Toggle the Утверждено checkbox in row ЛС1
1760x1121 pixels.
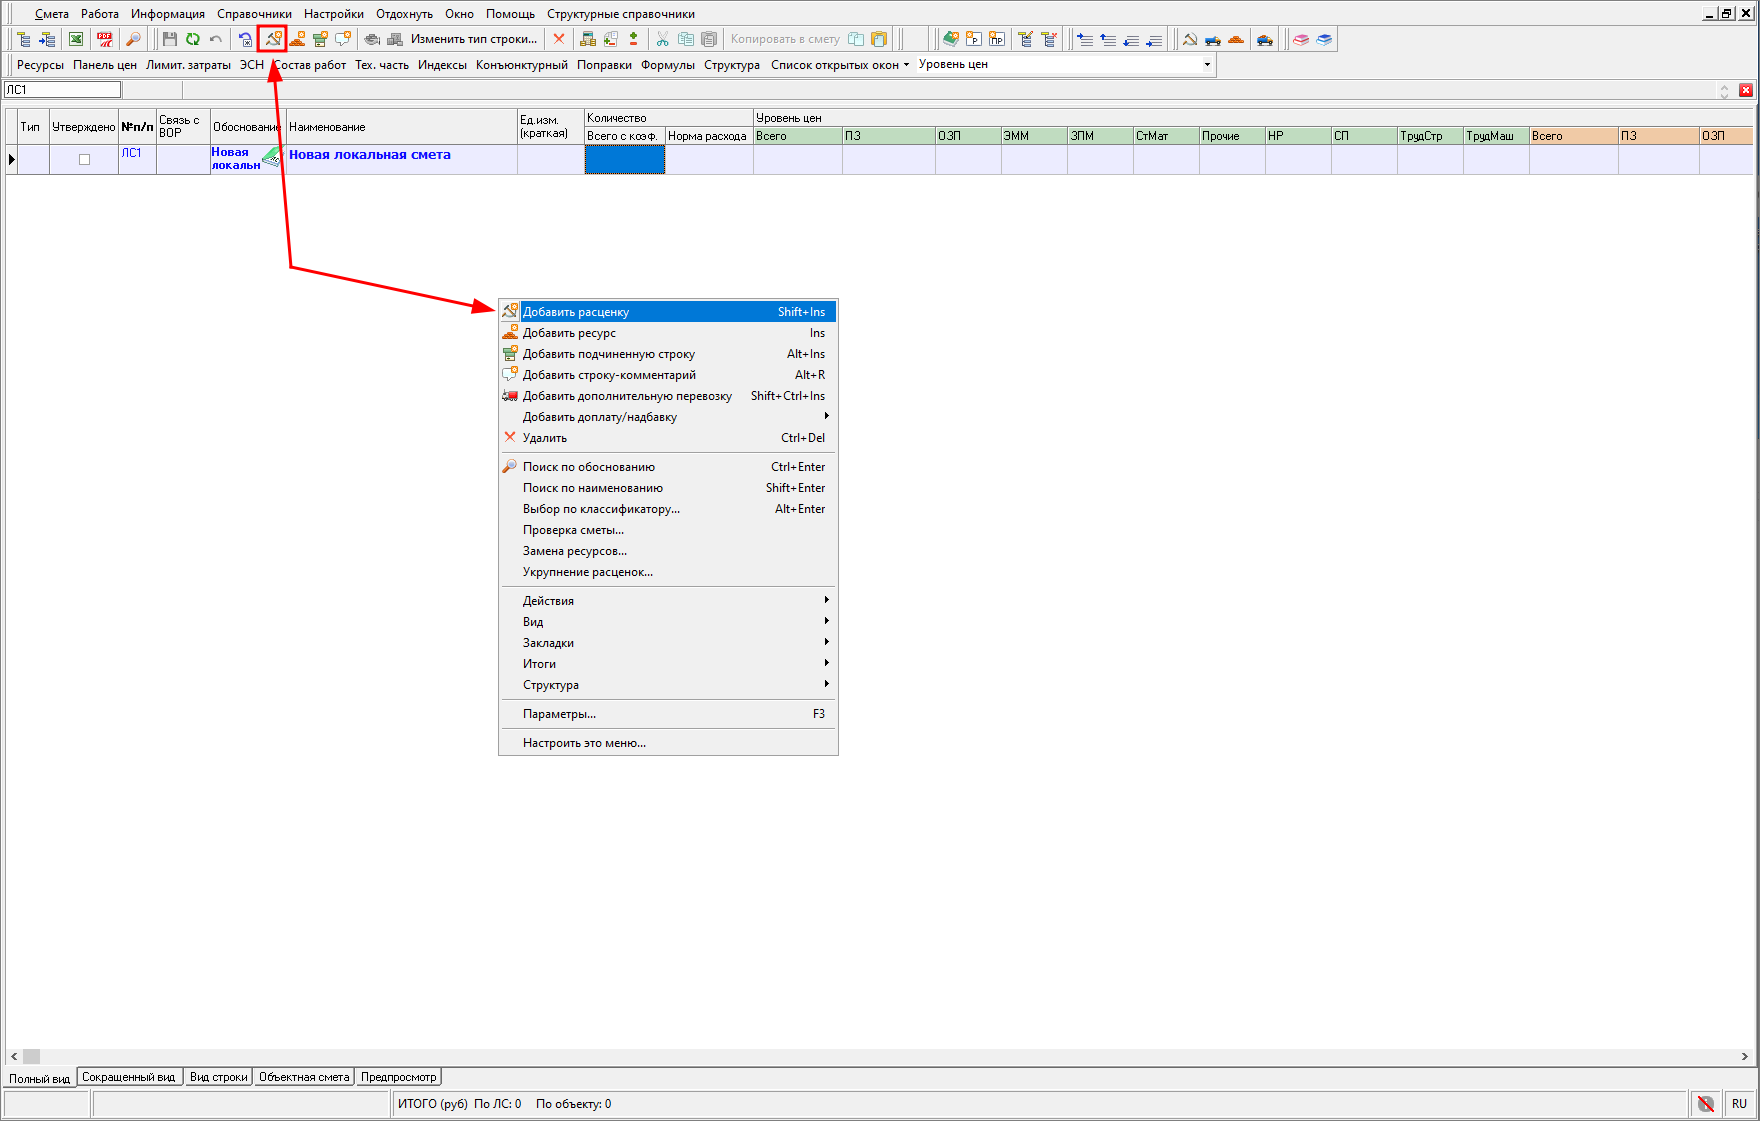[84, 159]
